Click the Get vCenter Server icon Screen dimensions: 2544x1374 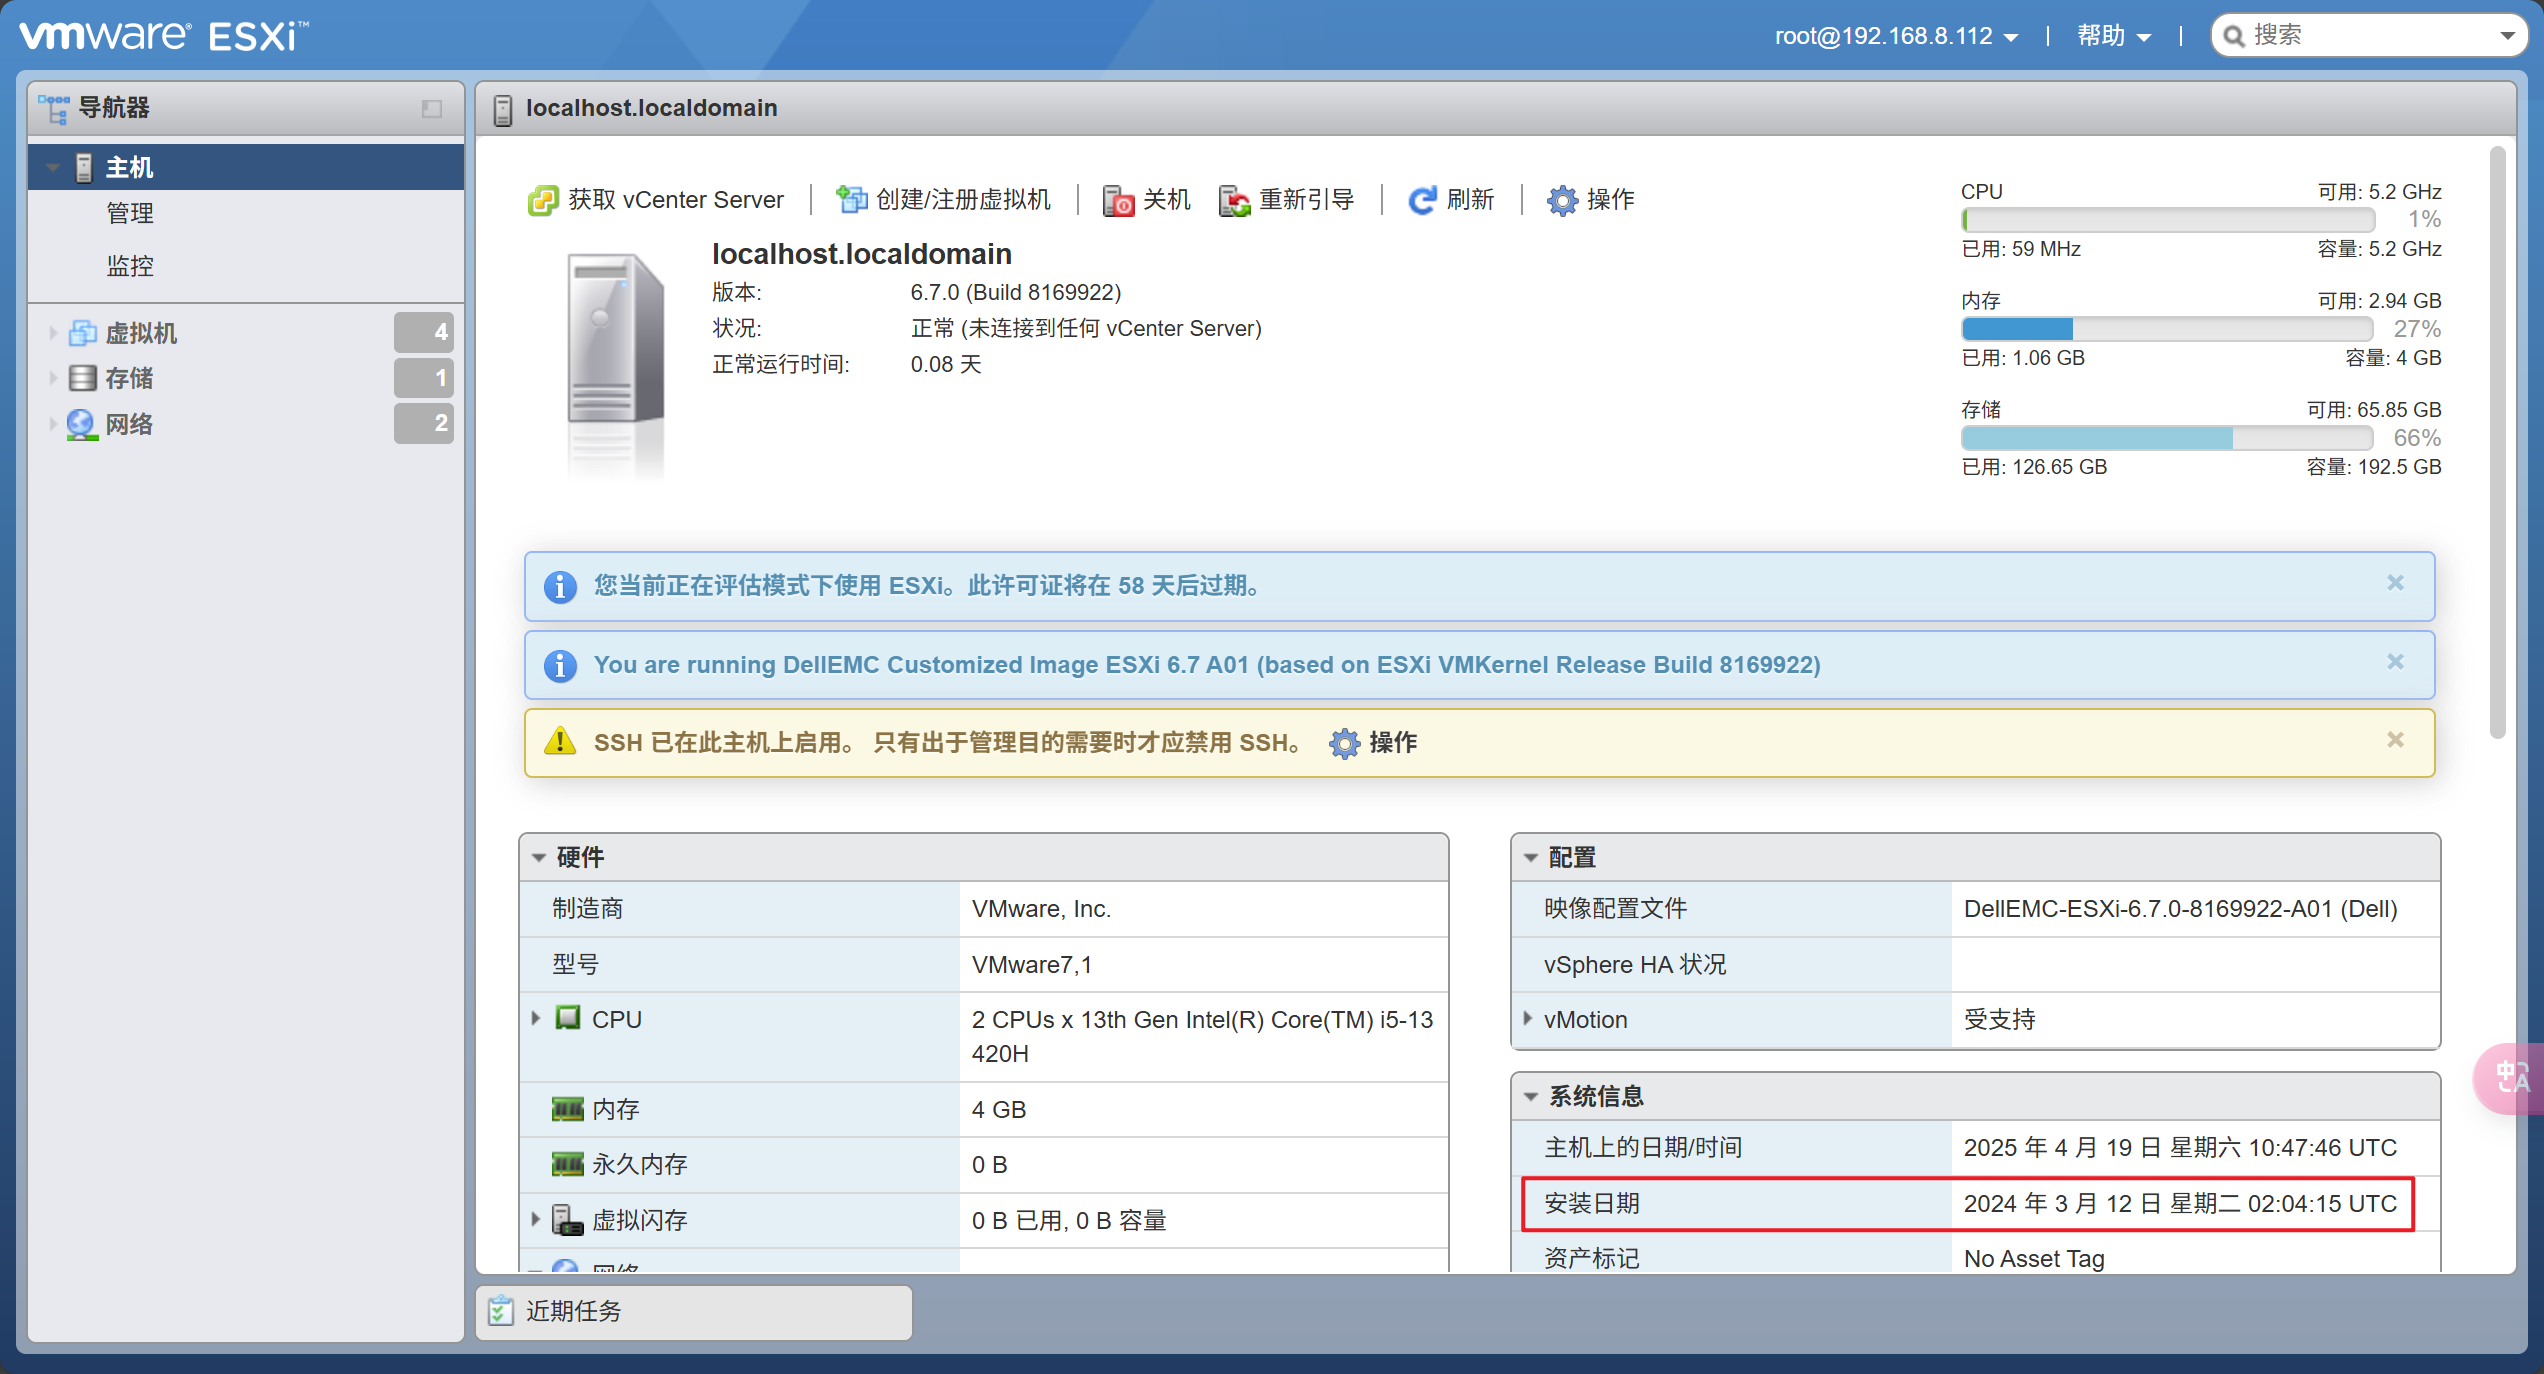[x=542, y=200]
